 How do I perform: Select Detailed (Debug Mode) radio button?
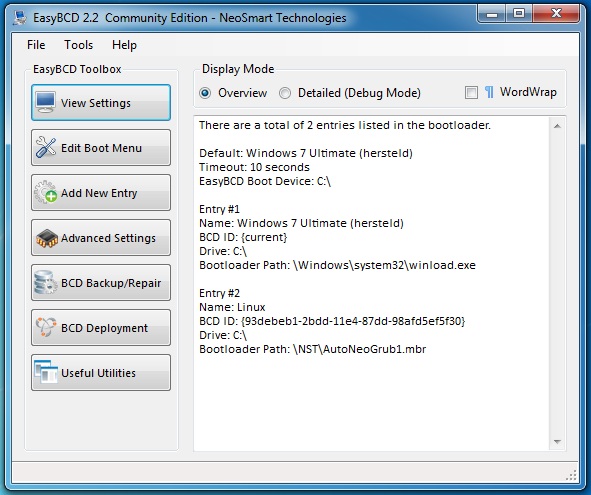tap(285, 93)
